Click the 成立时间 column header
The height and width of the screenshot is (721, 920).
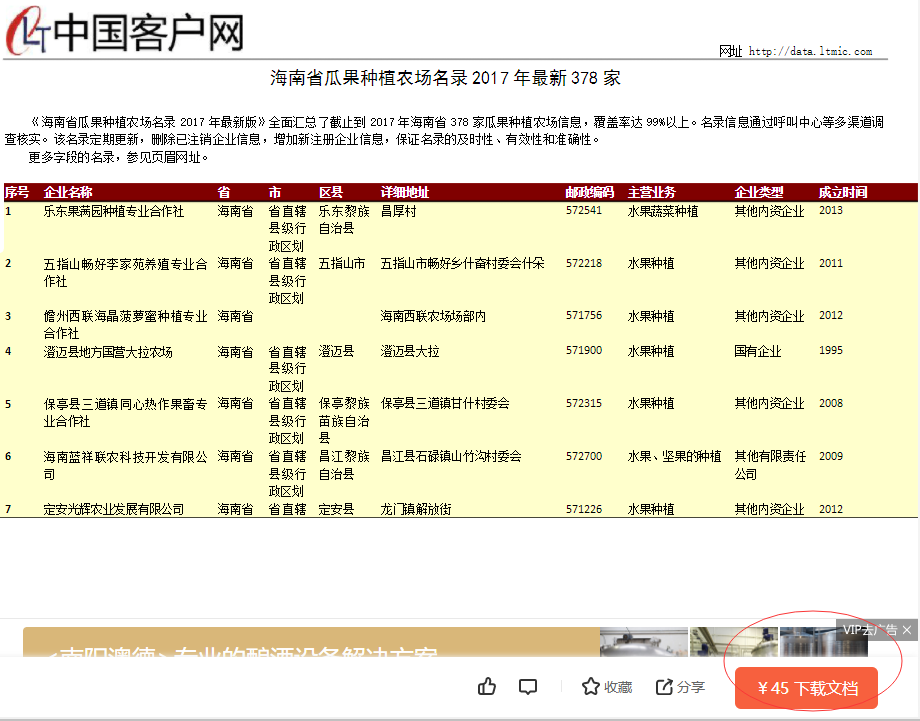[x=843, y=192]
